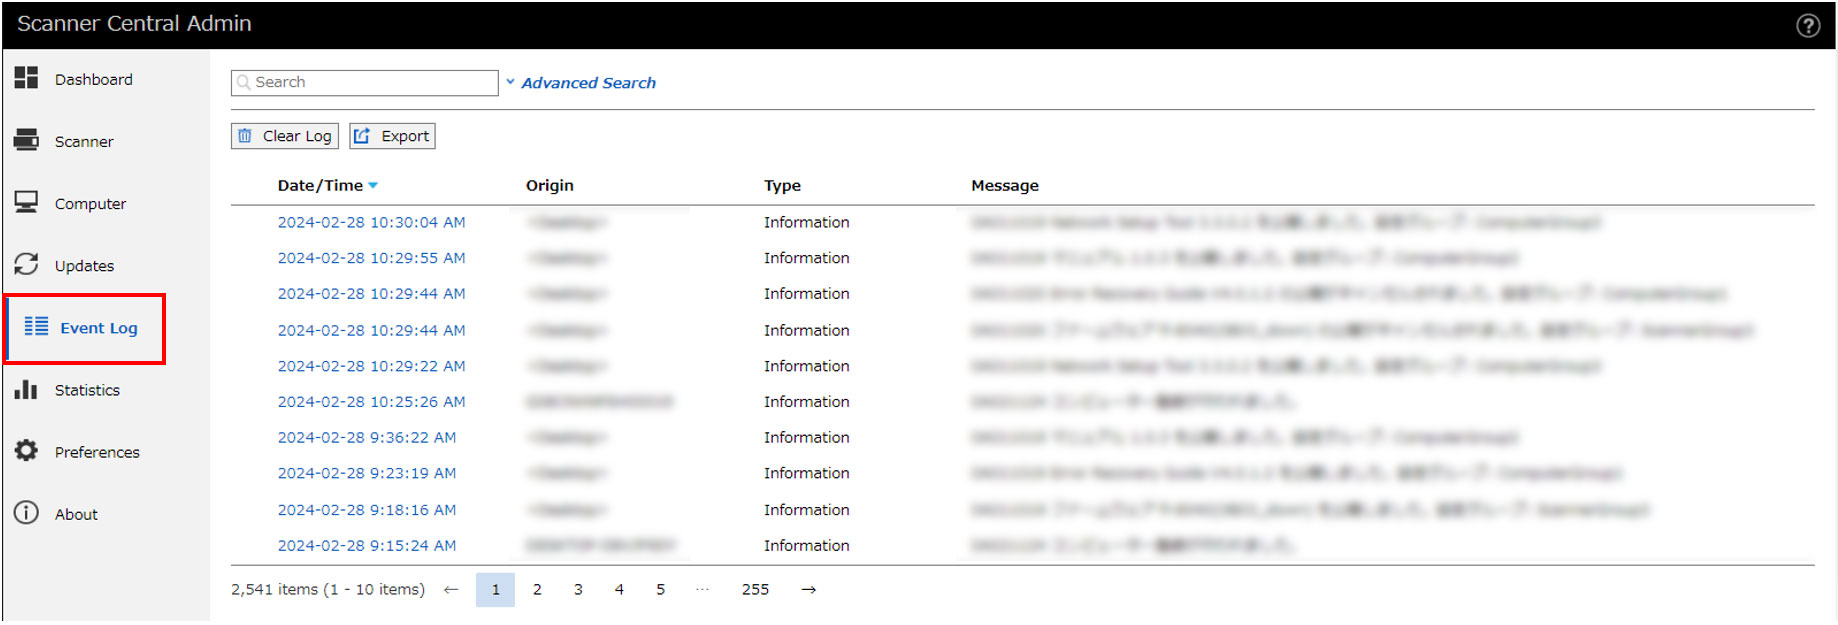Go to page 4

(619, 590)
